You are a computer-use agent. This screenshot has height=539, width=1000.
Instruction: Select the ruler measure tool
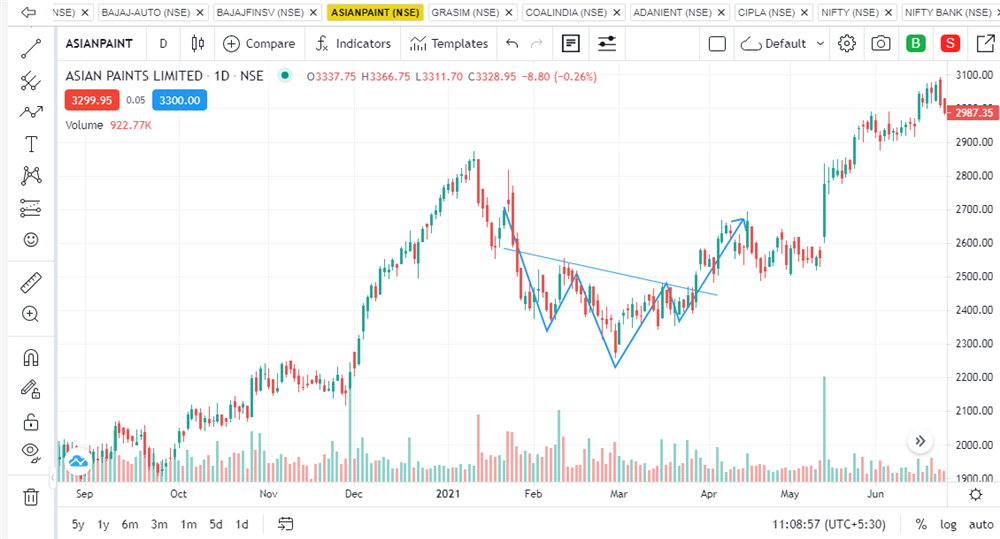pos(31,282)
